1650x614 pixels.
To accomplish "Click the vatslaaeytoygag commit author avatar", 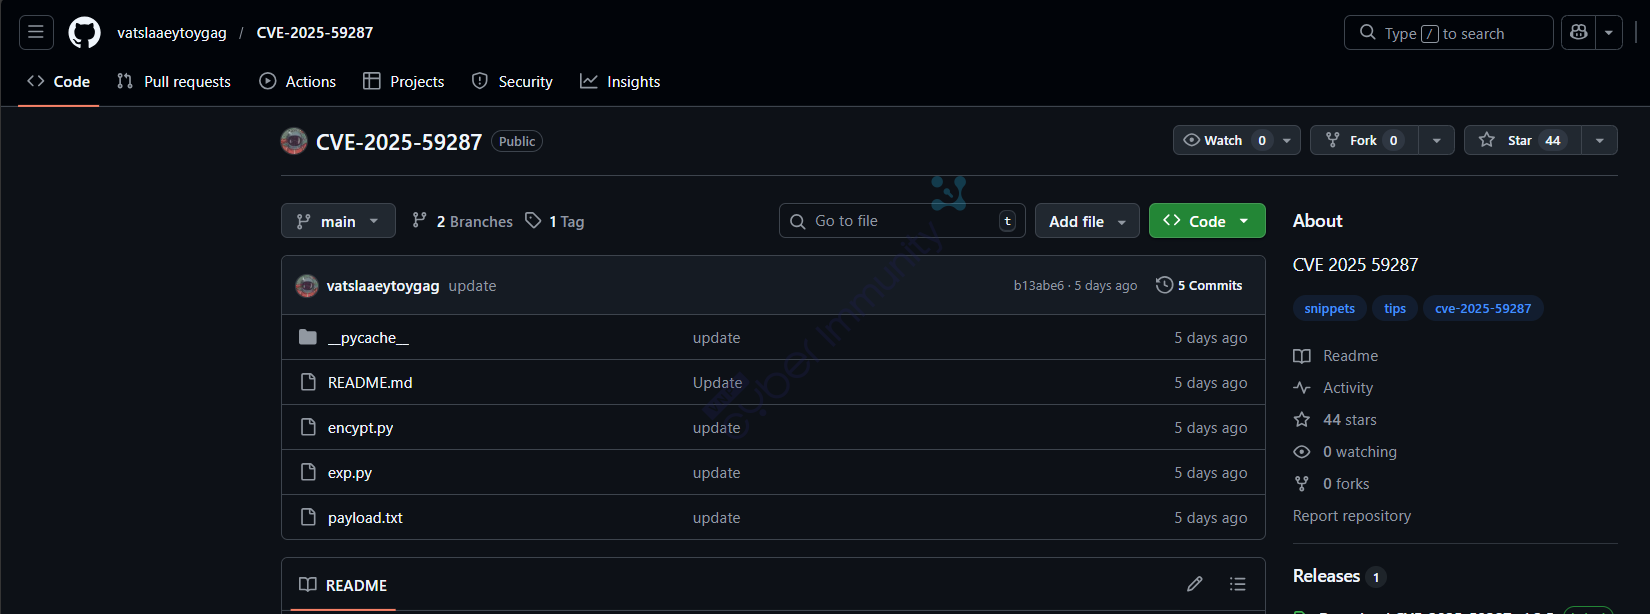I will (307, 286).
